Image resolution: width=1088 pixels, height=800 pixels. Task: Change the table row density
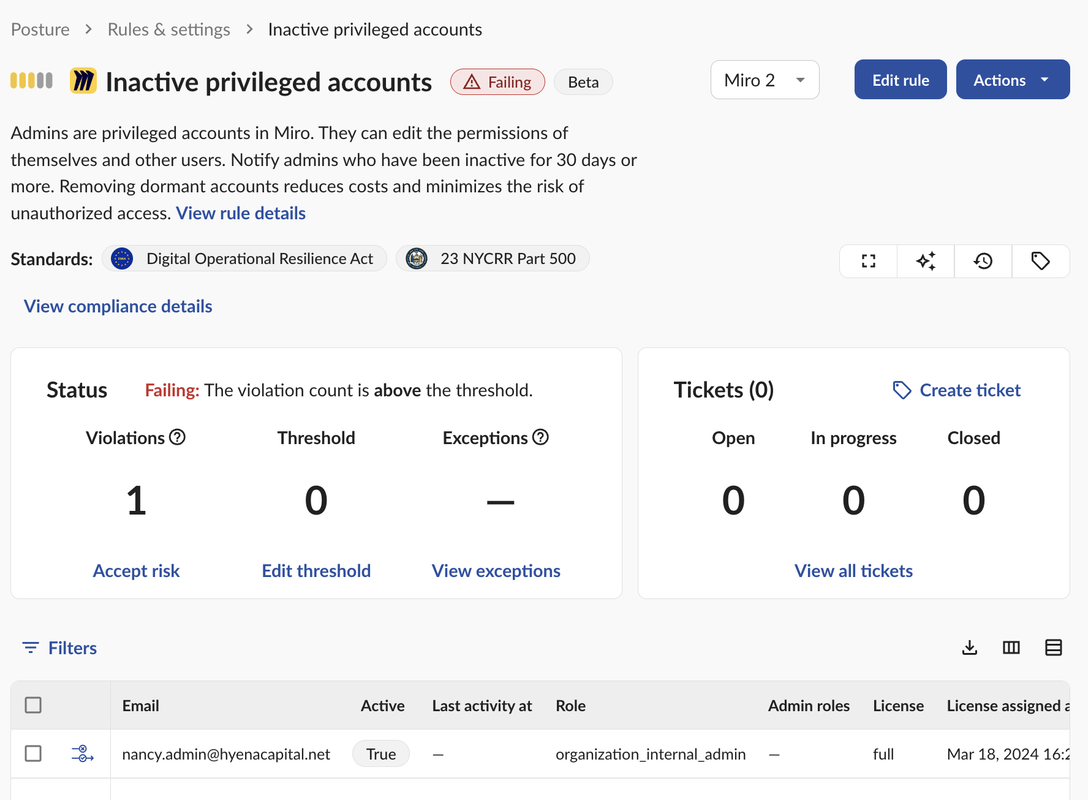point(1053,648)
